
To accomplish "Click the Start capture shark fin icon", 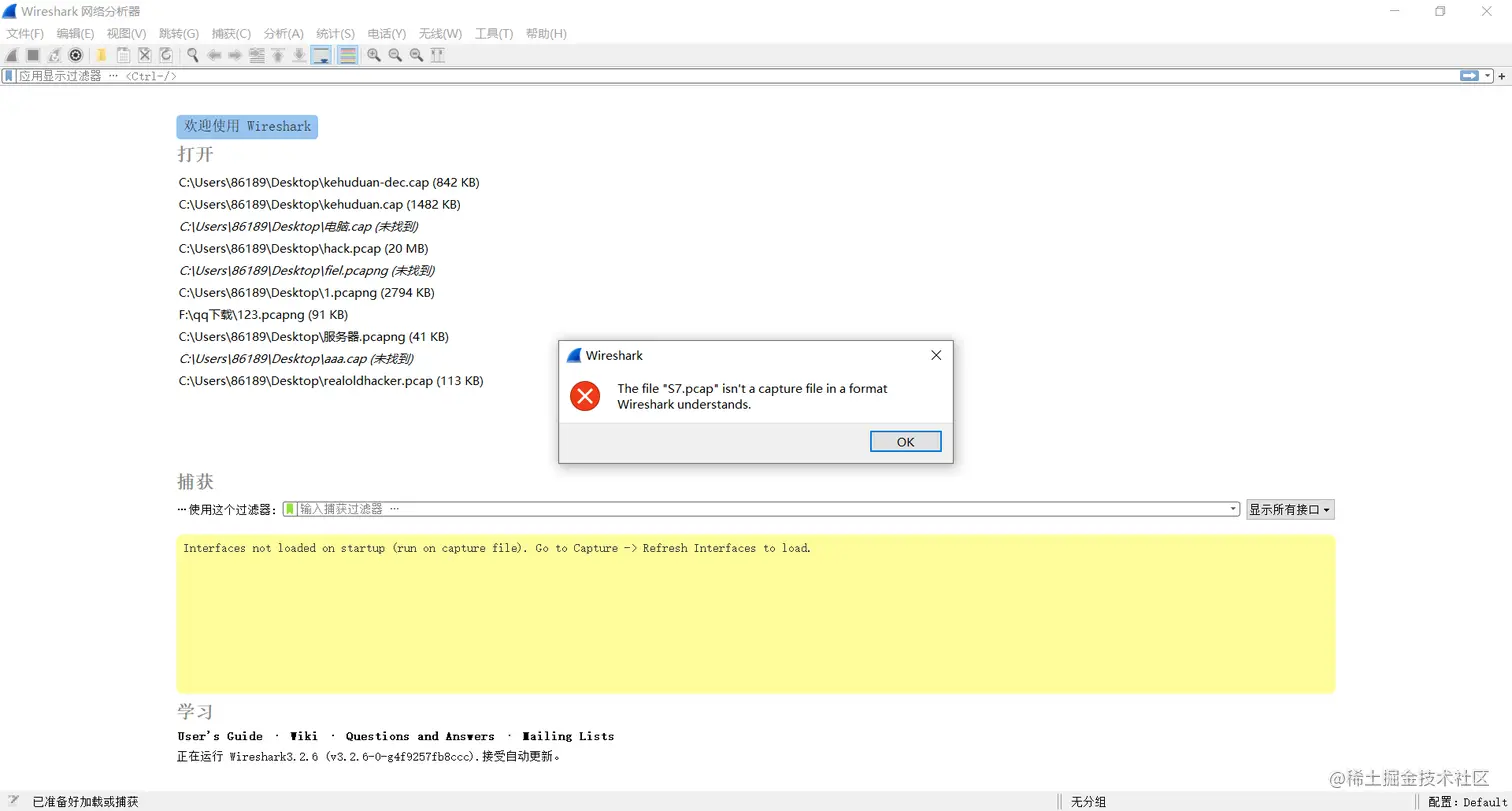I will pyautogui.click(x=12, y=55).
